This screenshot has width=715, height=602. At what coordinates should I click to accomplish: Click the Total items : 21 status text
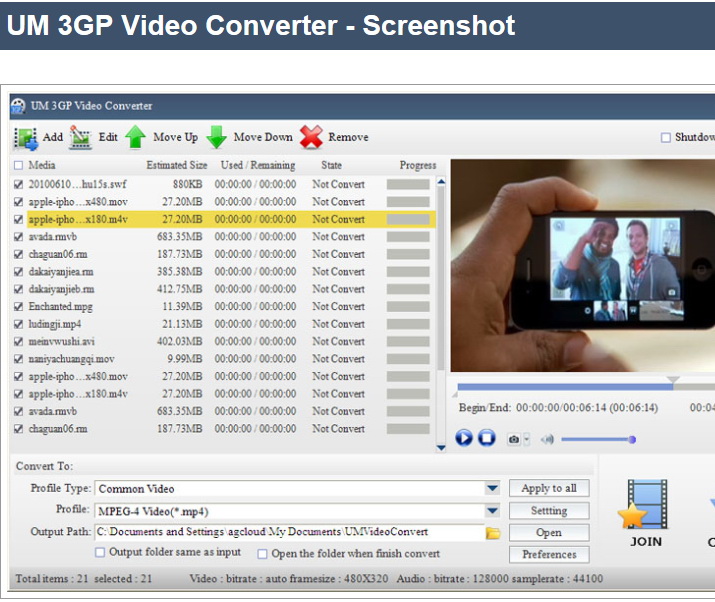pos(52,579)
